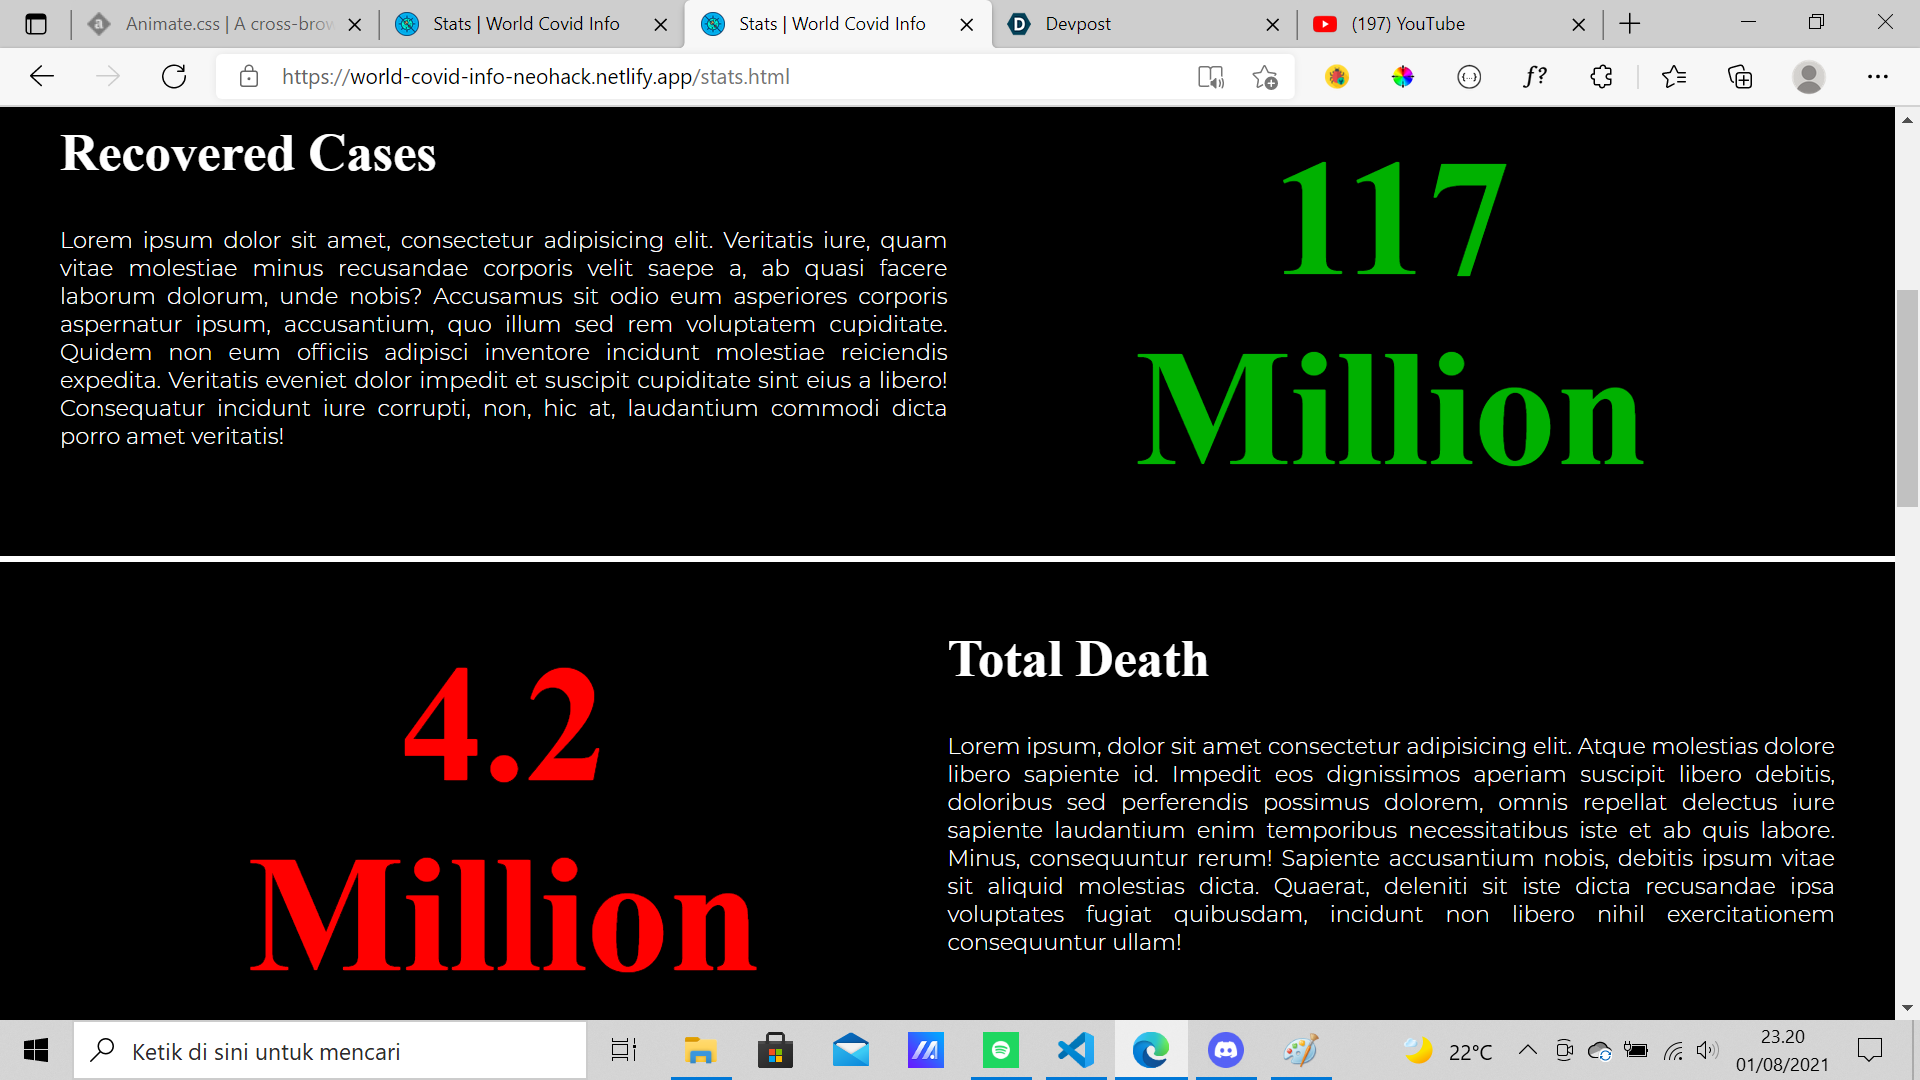Open Read aloud immersive reader icon
Viewport: 1920px width, 1080px height.
point(1210,77)
